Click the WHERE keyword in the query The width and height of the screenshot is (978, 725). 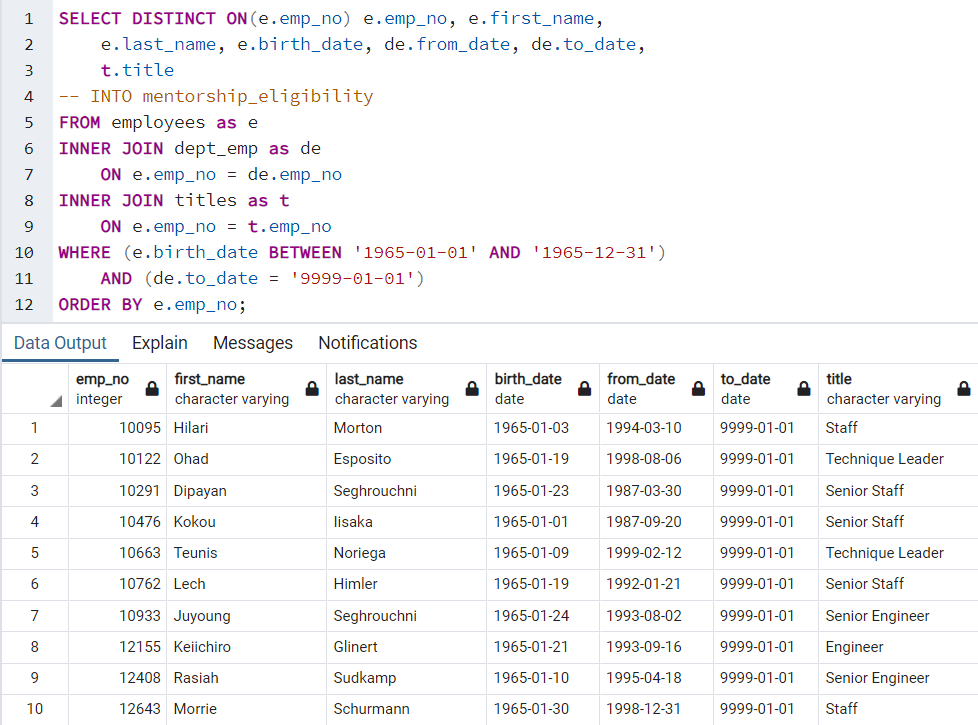[84, 253]
